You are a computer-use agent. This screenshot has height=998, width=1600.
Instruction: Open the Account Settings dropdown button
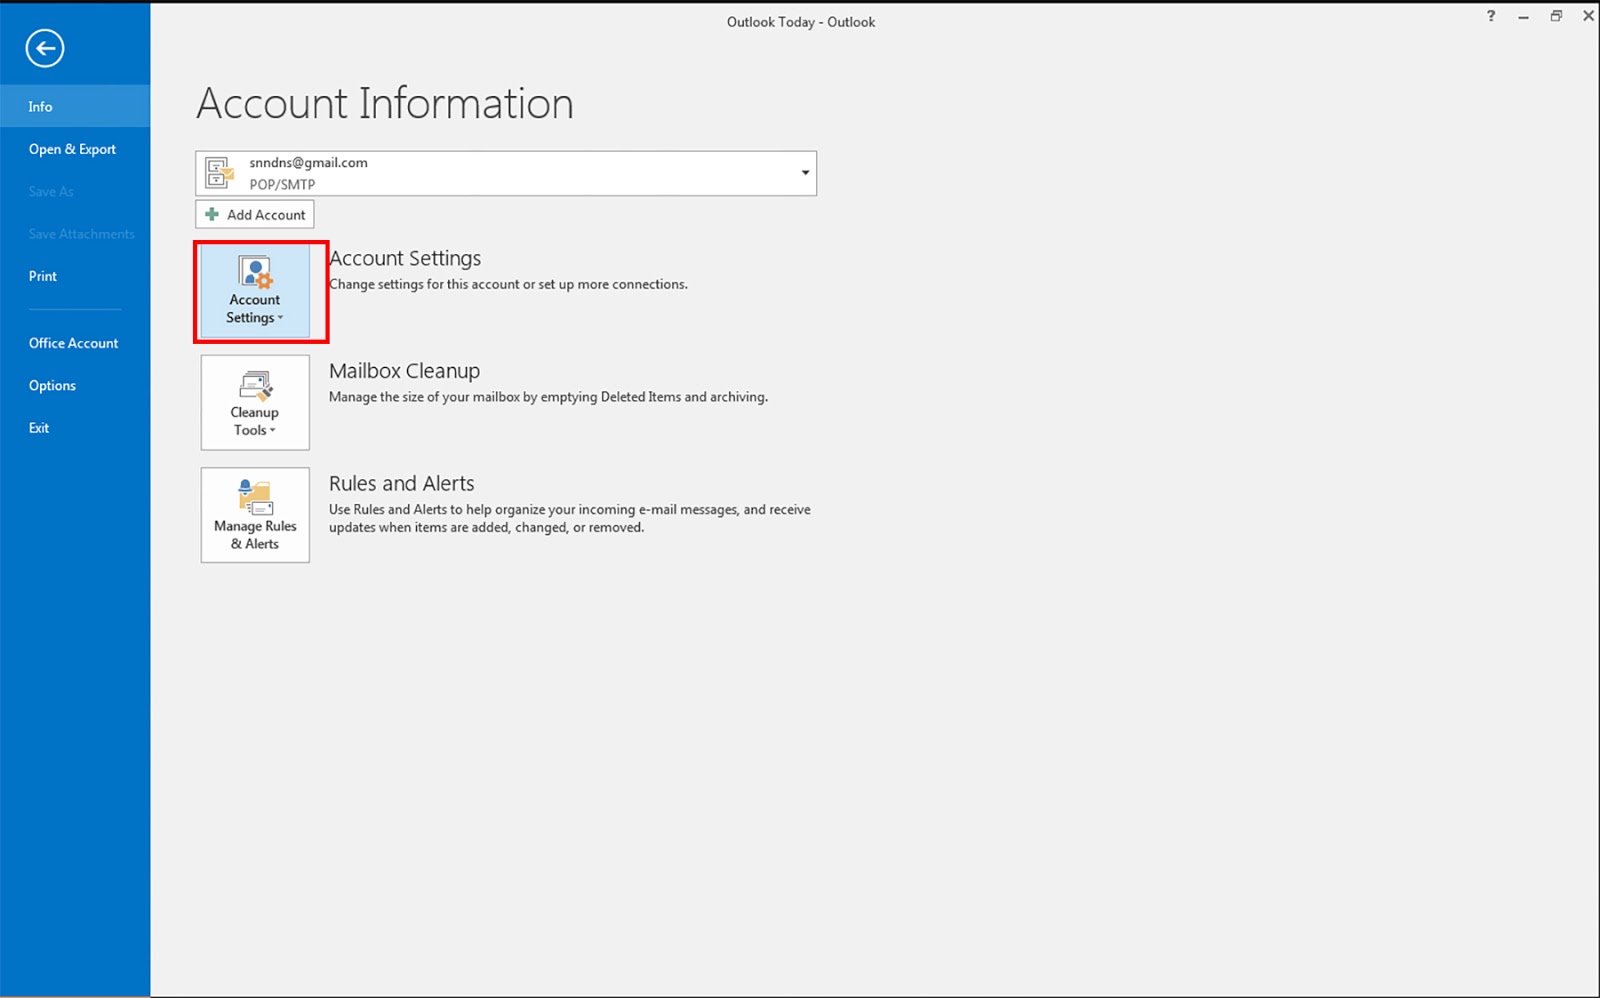coord(255,290)
